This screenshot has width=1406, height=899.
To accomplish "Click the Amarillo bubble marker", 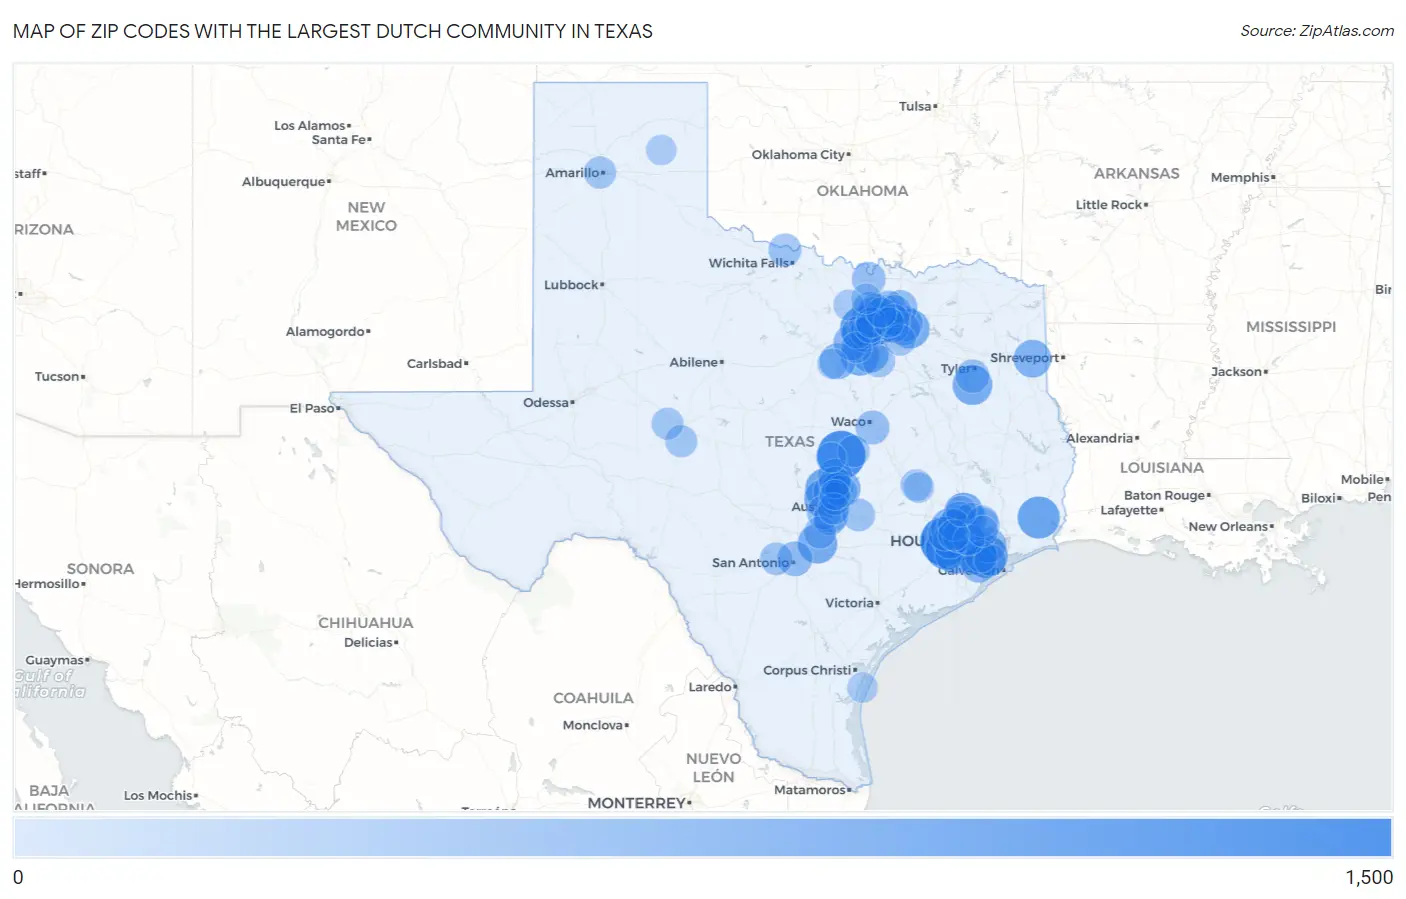I will click(x=599, y=172).
